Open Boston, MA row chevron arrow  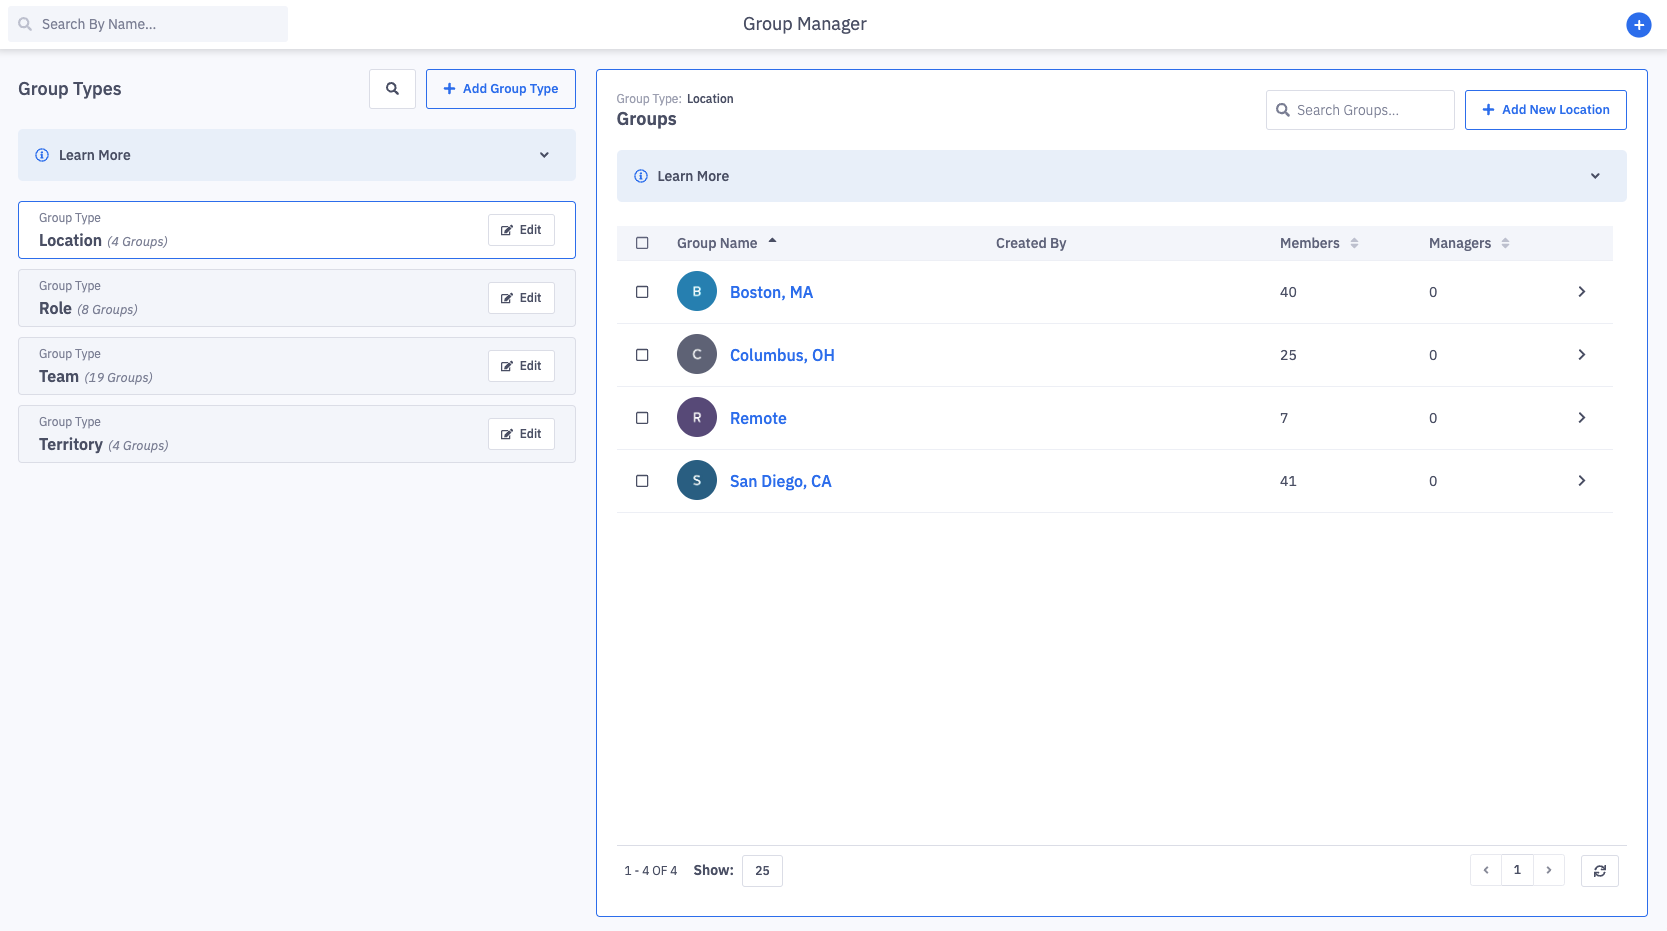point(1581,292)
